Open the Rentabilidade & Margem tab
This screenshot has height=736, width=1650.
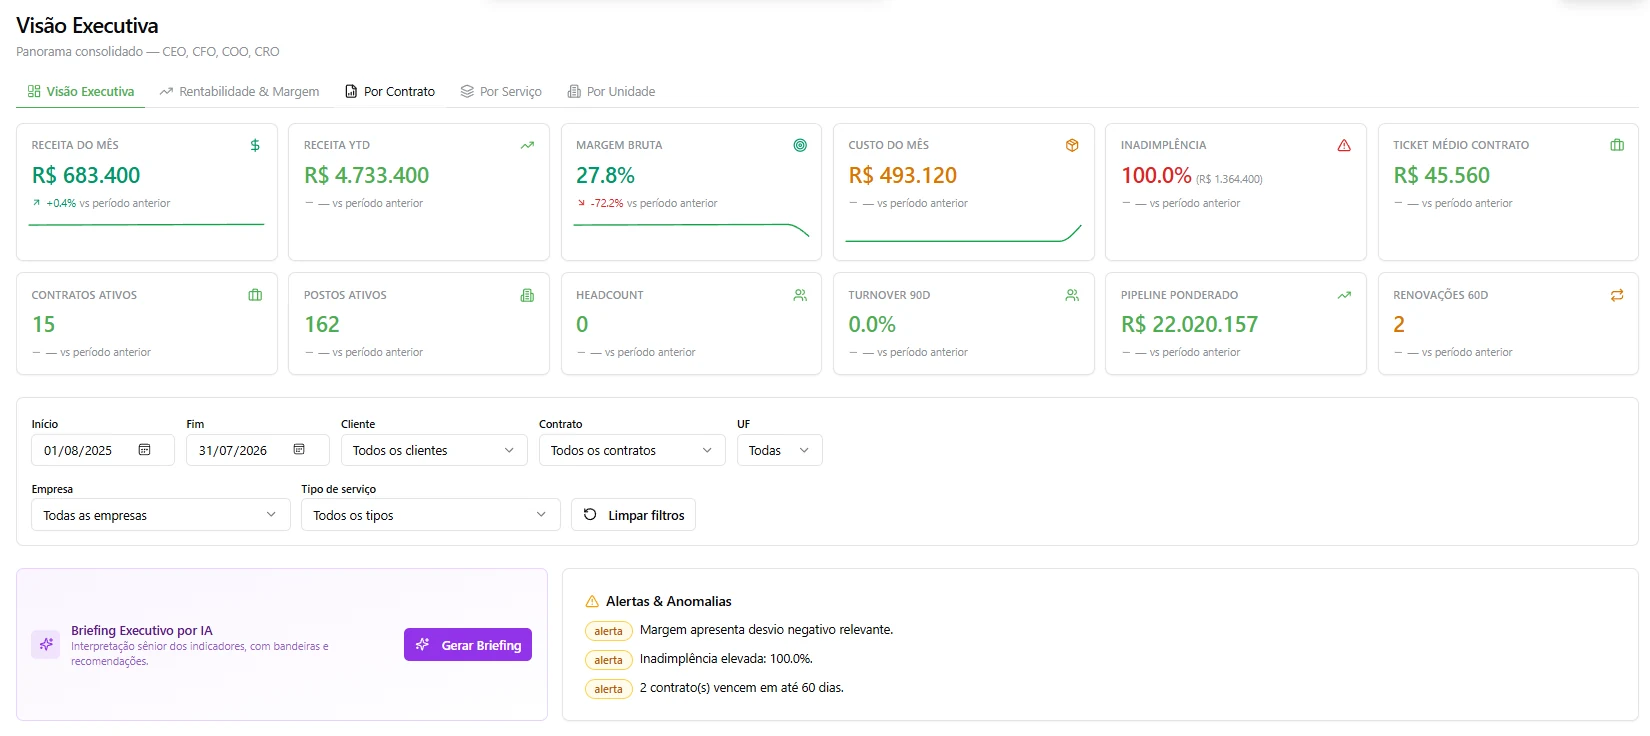[x=239, y=91]
